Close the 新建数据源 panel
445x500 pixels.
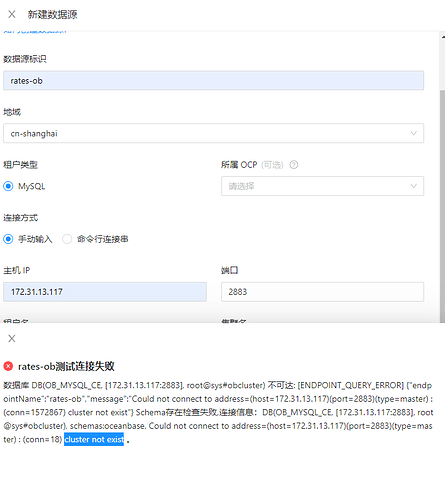(12, 14)
